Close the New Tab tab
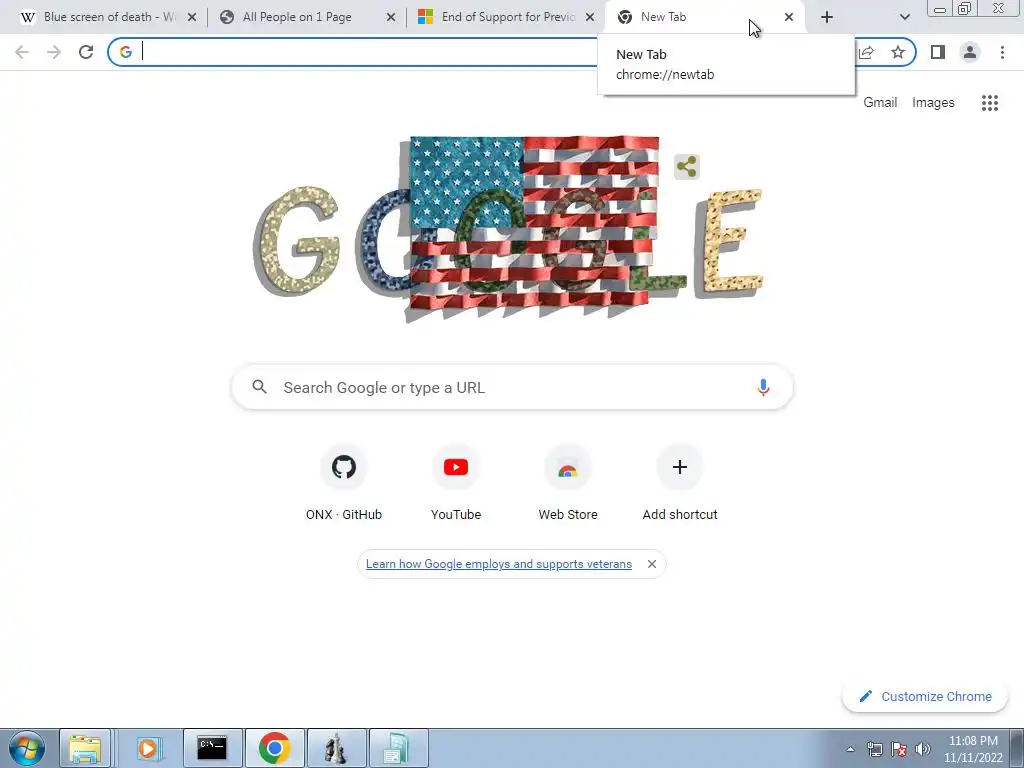The width and height of the screenshot is (1024, 768). [x=789, y=17]
